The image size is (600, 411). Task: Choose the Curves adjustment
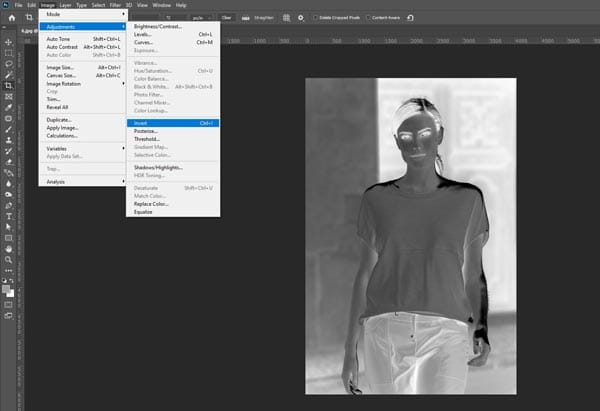point(173,42)
